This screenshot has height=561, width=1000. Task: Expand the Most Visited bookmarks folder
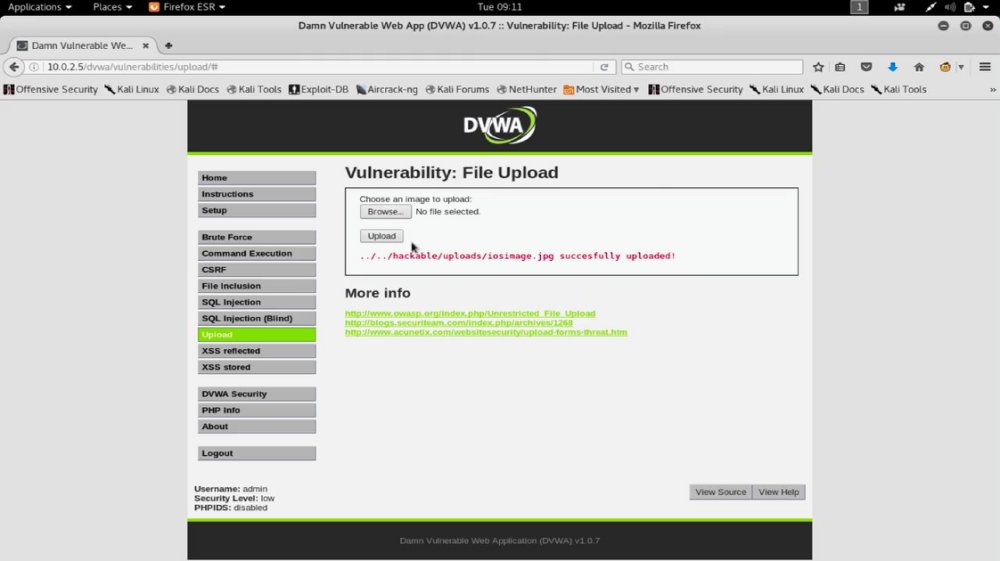pyautogui.click(x=601, y=89)
